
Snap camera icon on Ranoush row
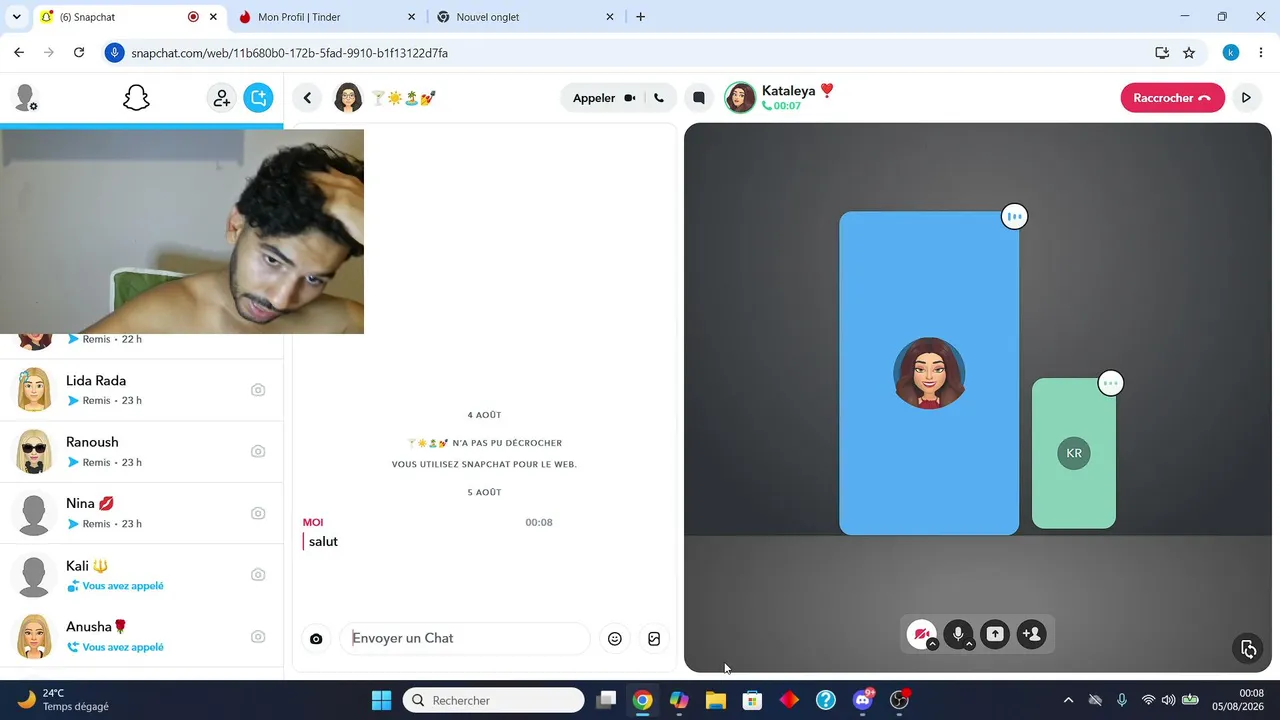(258, 451)
